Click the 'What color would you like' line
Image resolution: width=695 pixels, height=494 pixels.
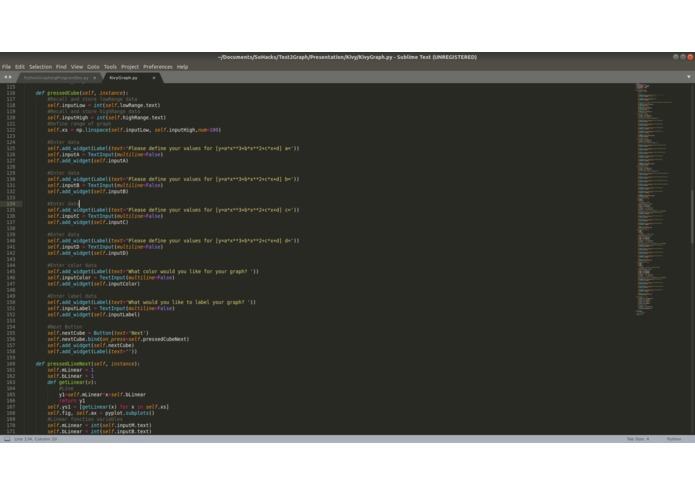[x=153, y=272]
